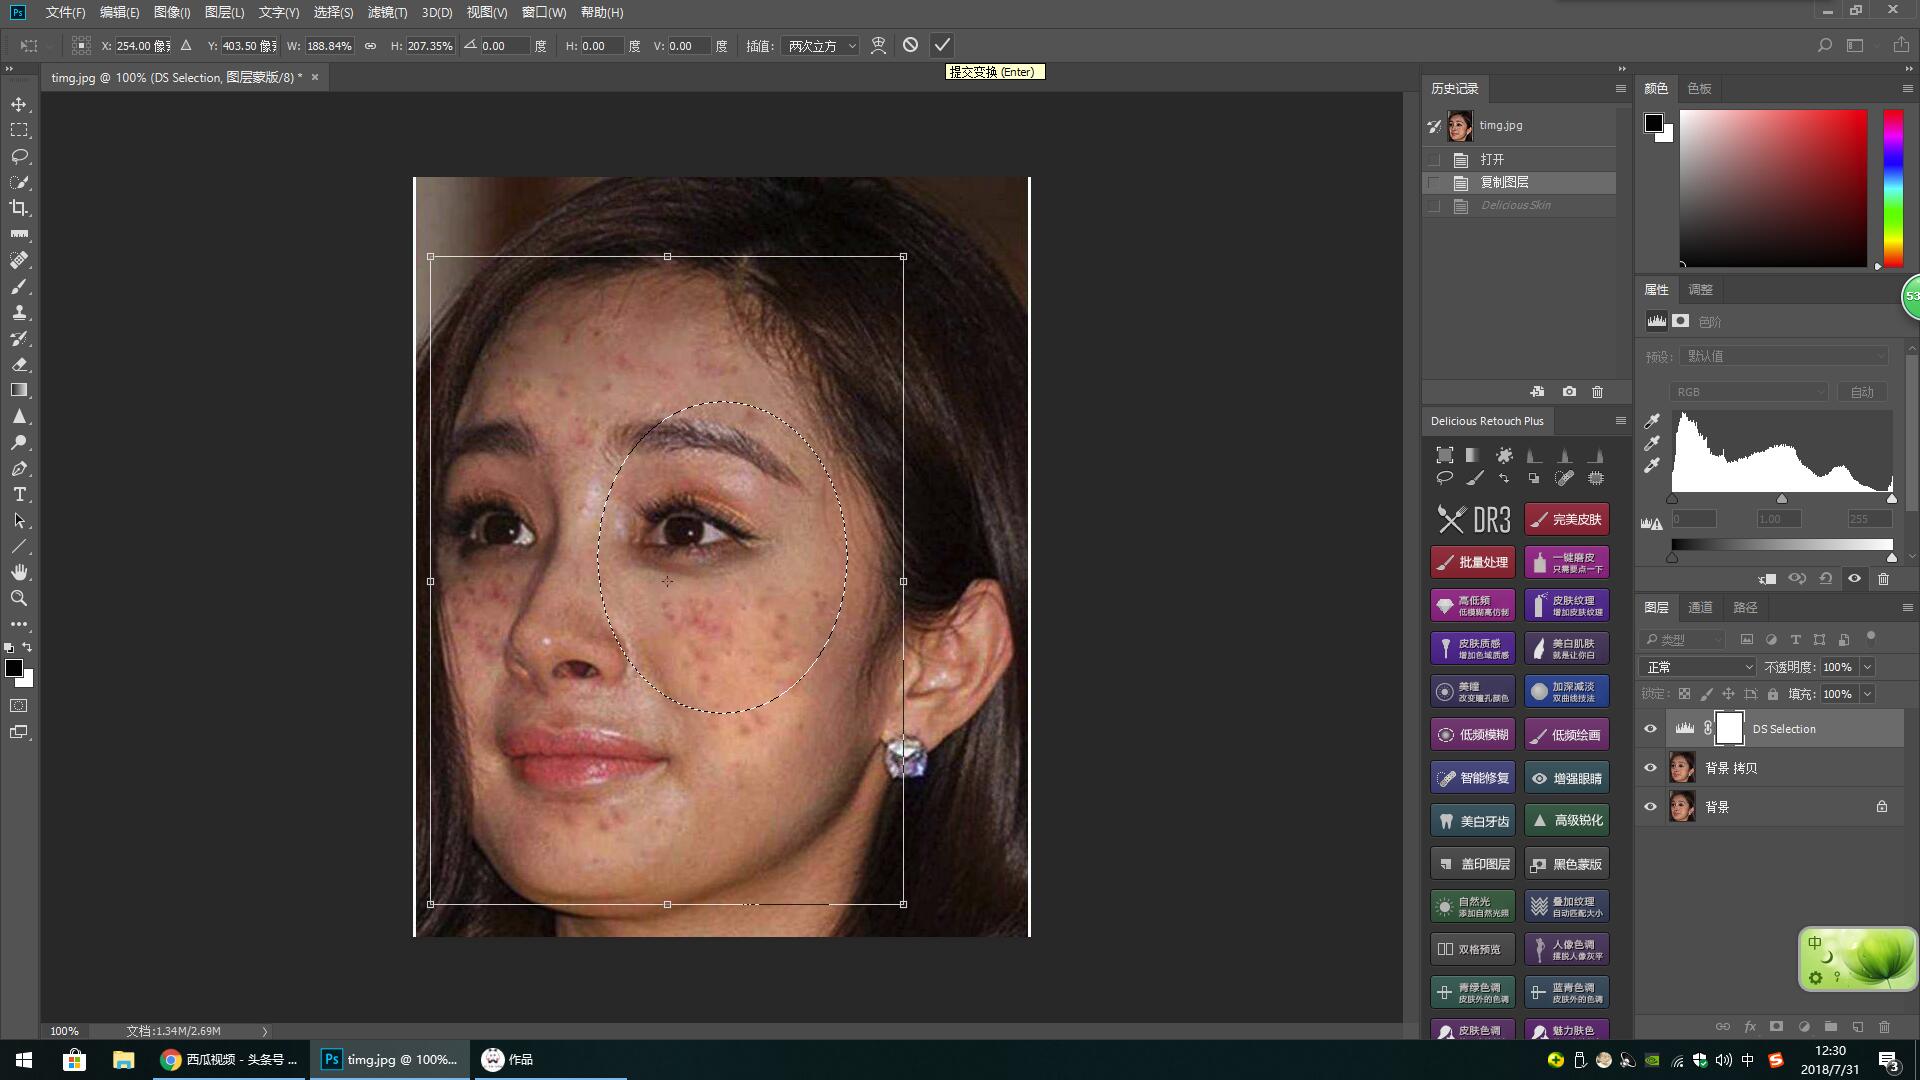Select the Pen tool
The width and height of the screenshot is (1920, 1080).
click(x=19, y=468)
